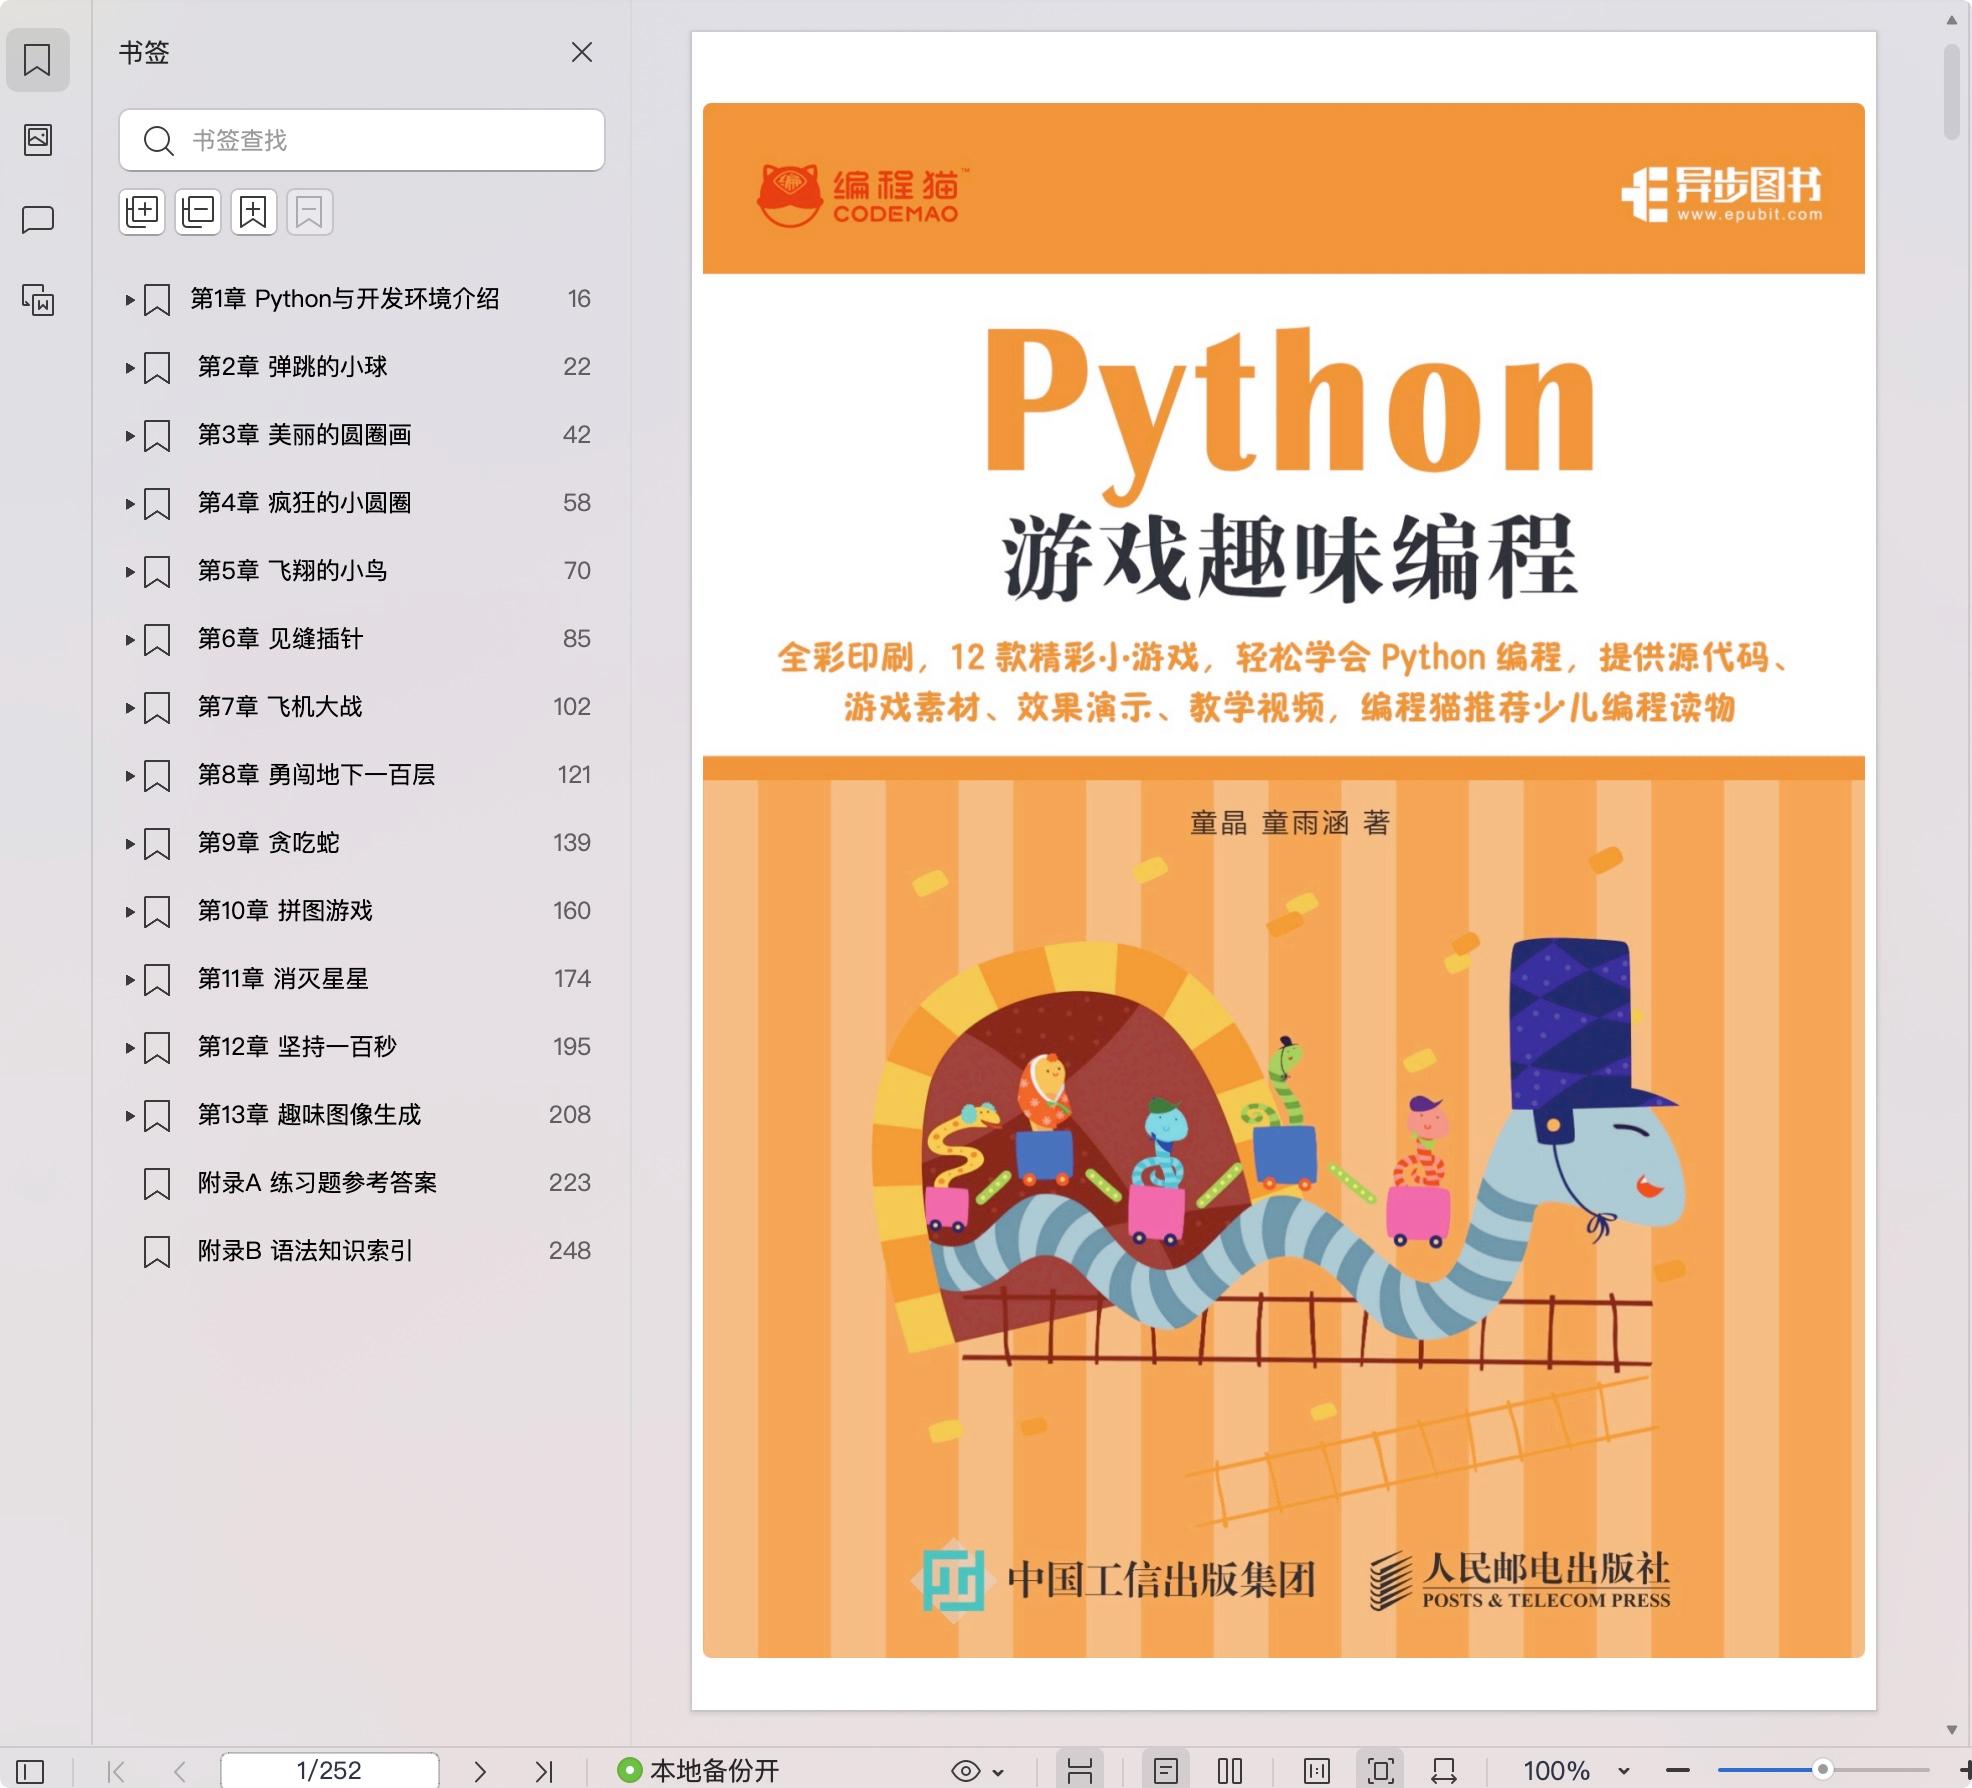Select single page view icon

pos(1166,1771)
